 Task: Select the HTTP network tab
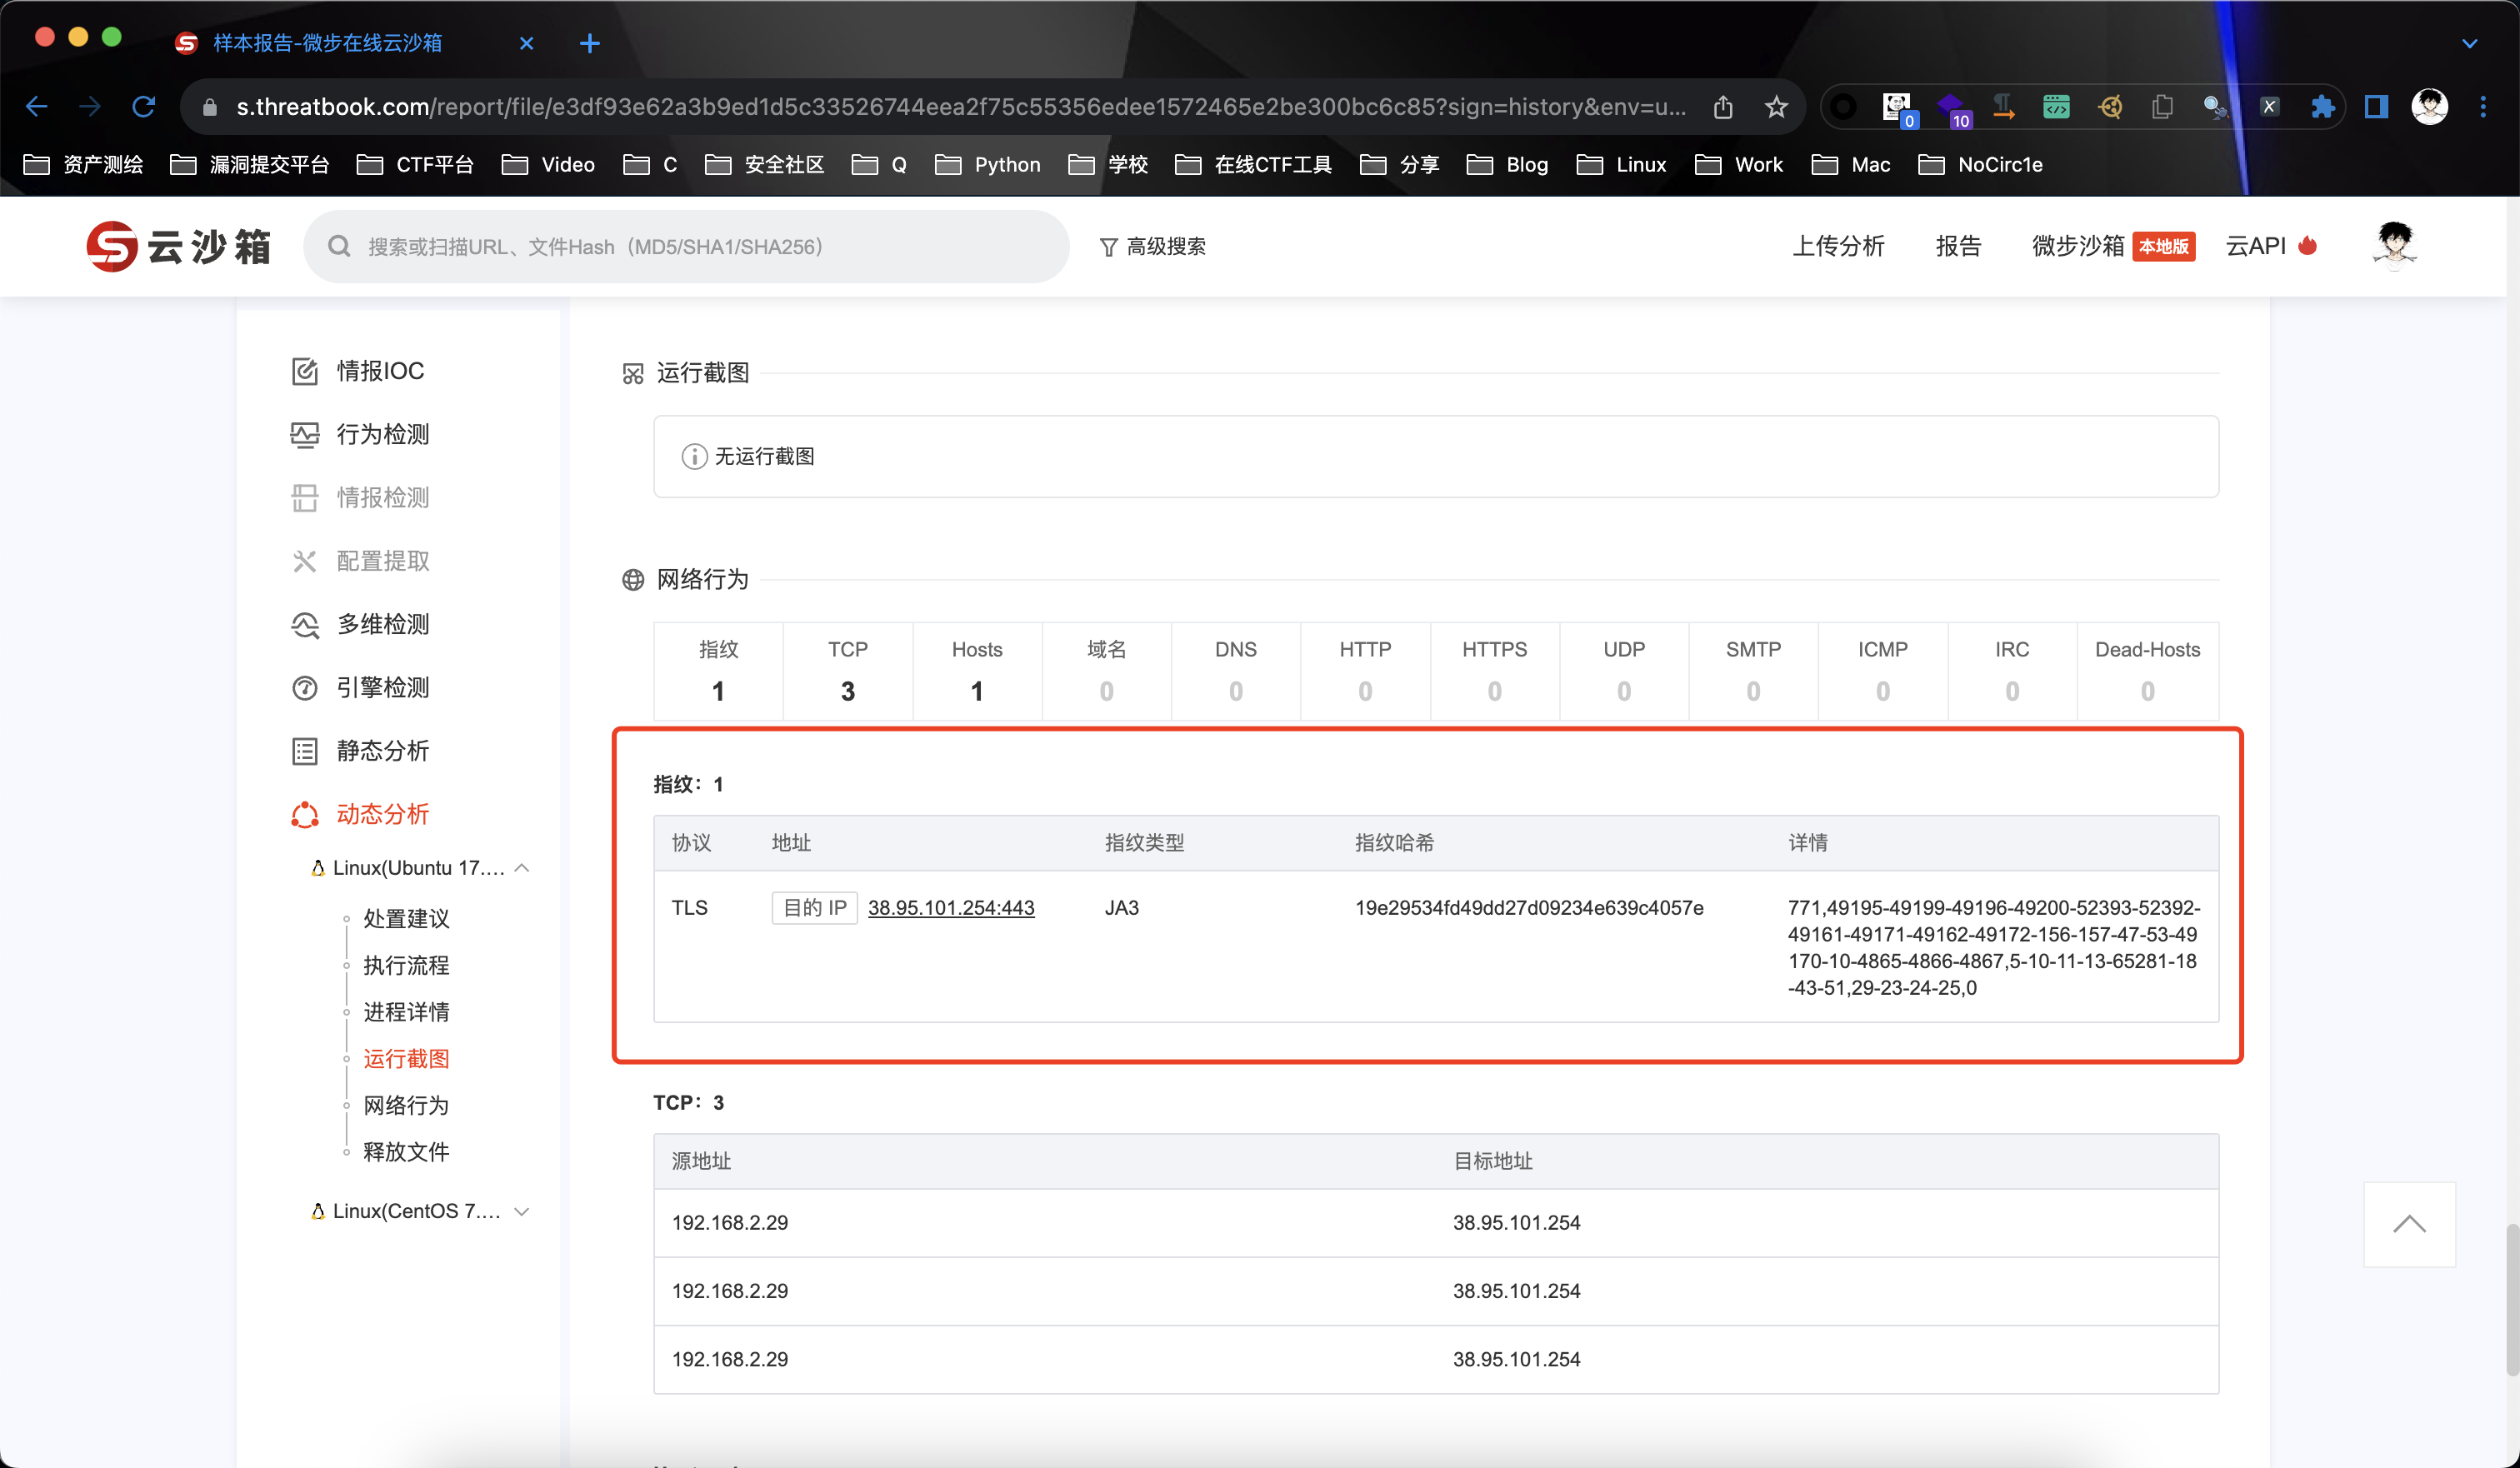coord(1365,670)
